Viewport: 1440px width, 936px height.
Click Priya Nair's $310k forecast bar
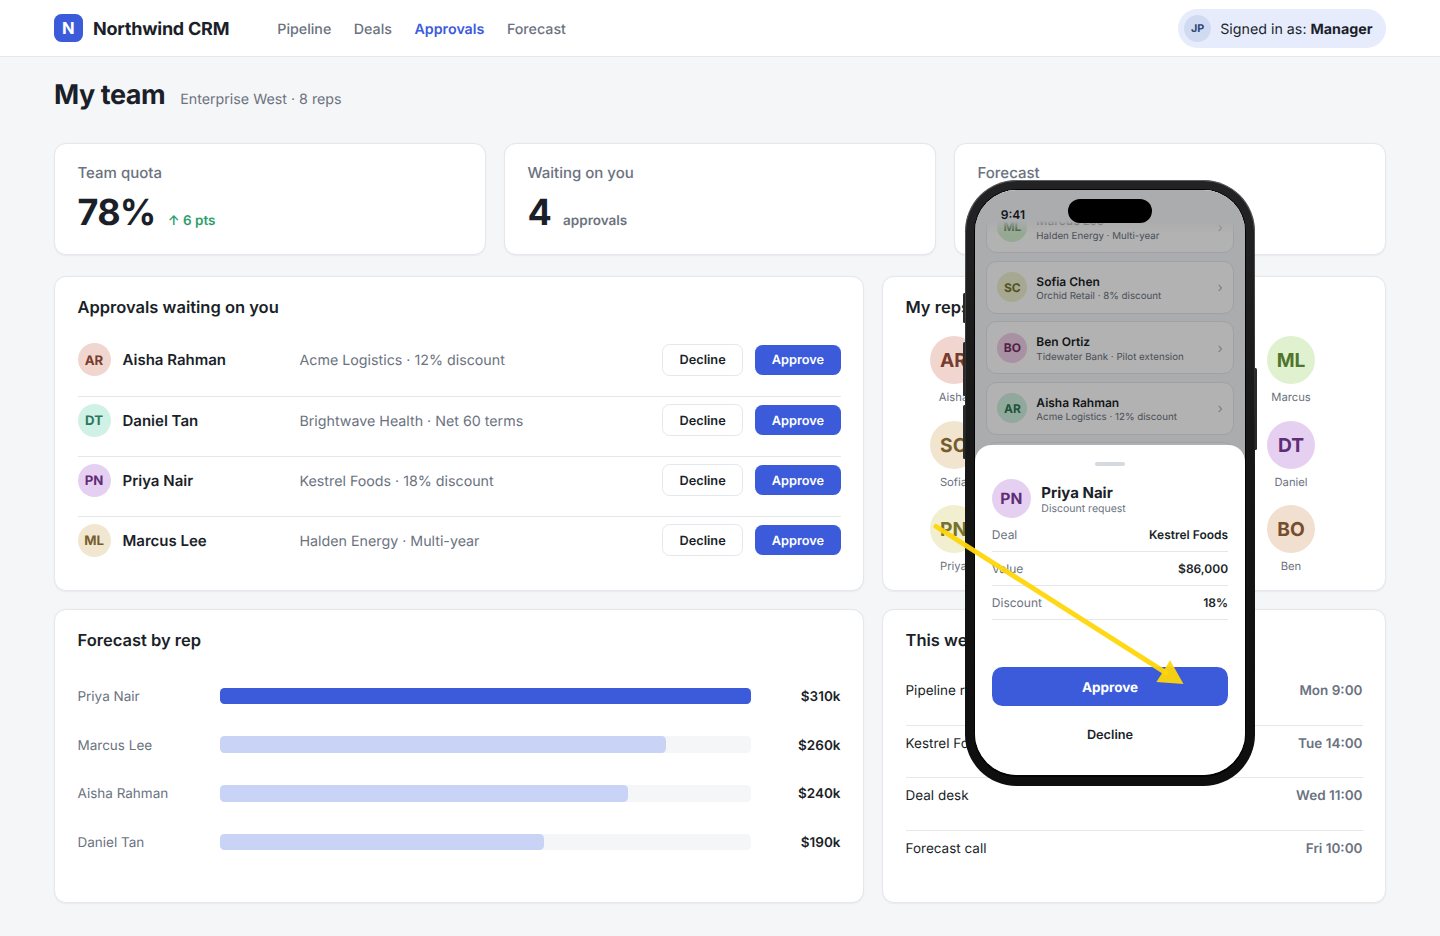485,696
